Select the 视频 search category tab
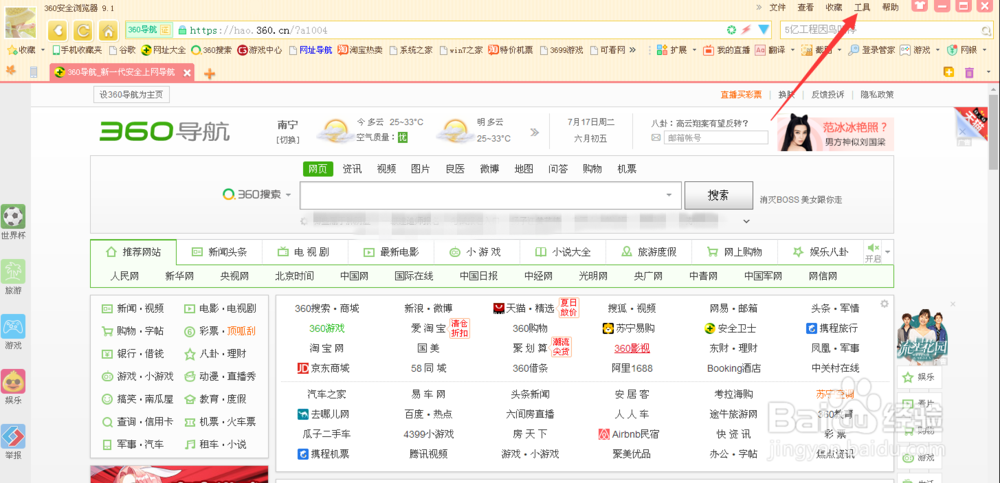1000x483 pixels. click(x=386, y=168)
